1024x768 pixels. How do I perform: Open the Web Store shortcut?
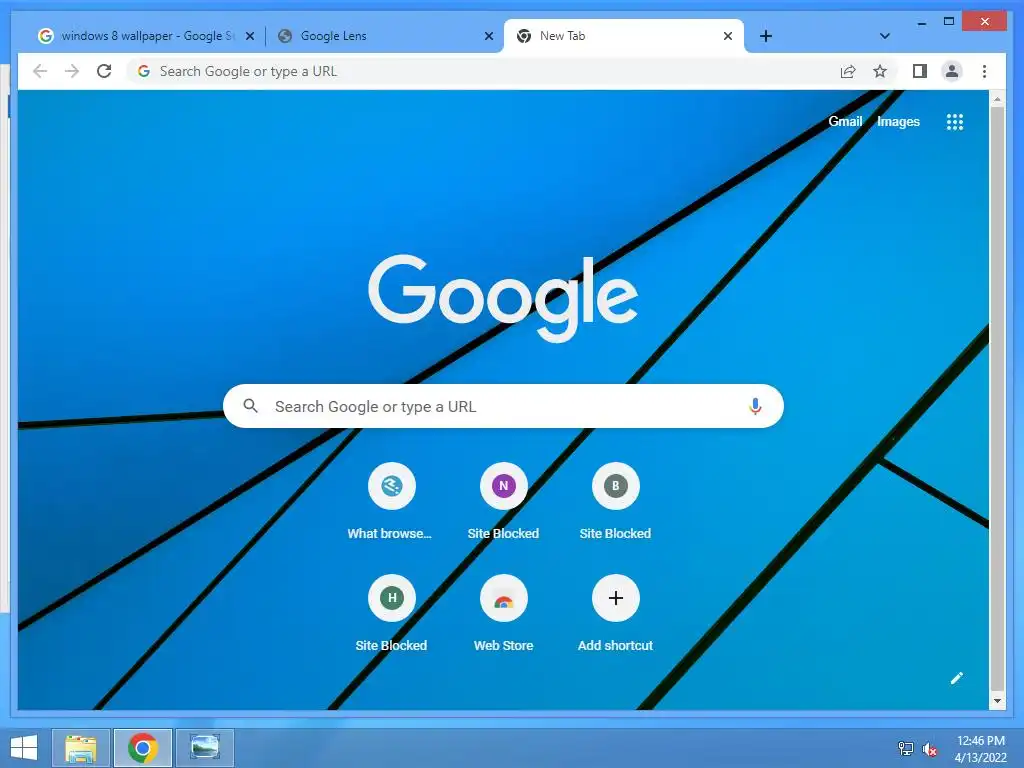point(503,598)
